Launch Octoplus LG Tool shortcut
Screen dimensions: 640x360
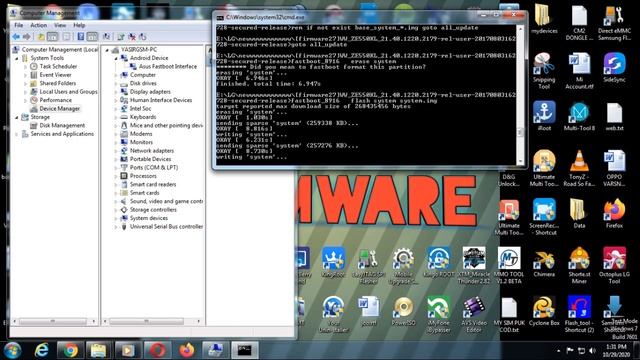click(614, 265)
